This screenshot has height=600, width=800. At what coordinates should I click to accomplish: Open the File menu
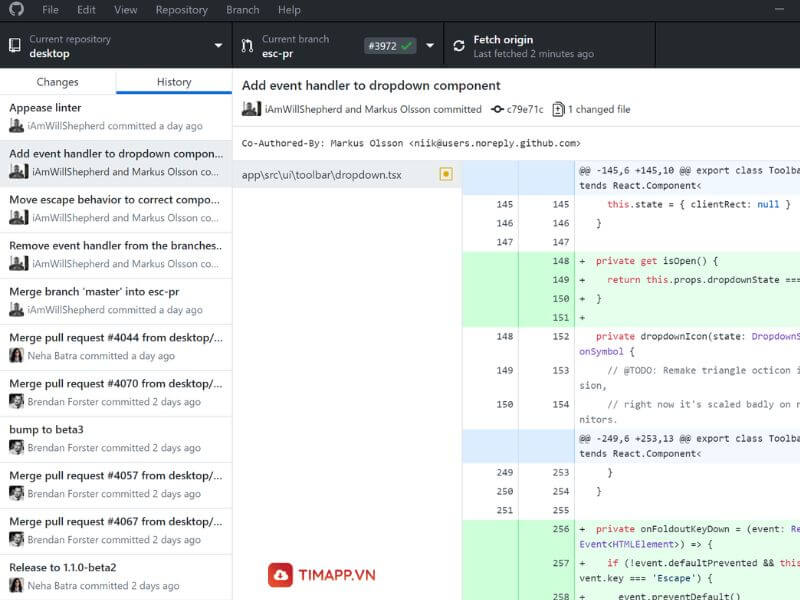coord(50,10)
